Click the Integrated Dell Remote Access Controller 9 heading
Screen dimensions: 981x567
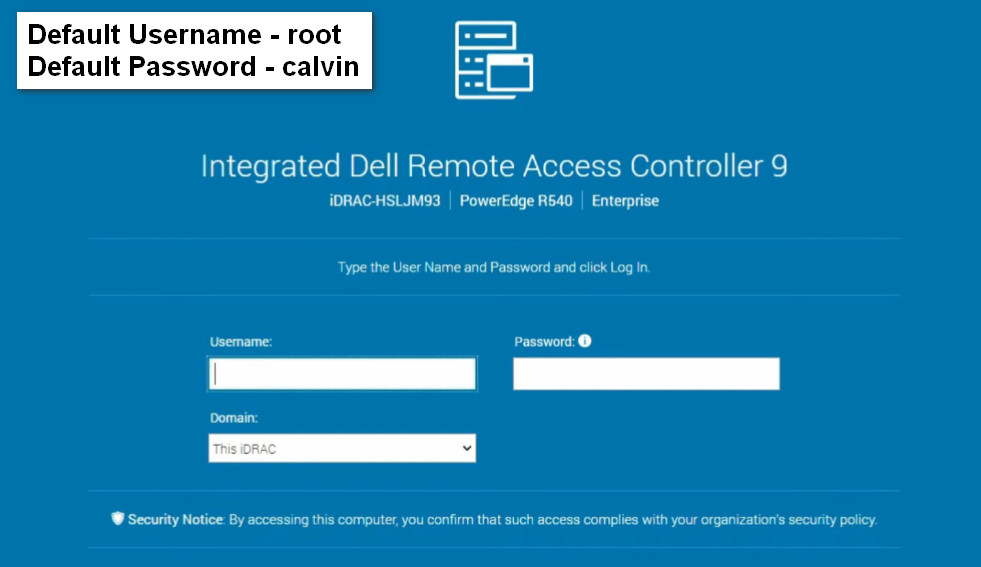coord(494,166)
